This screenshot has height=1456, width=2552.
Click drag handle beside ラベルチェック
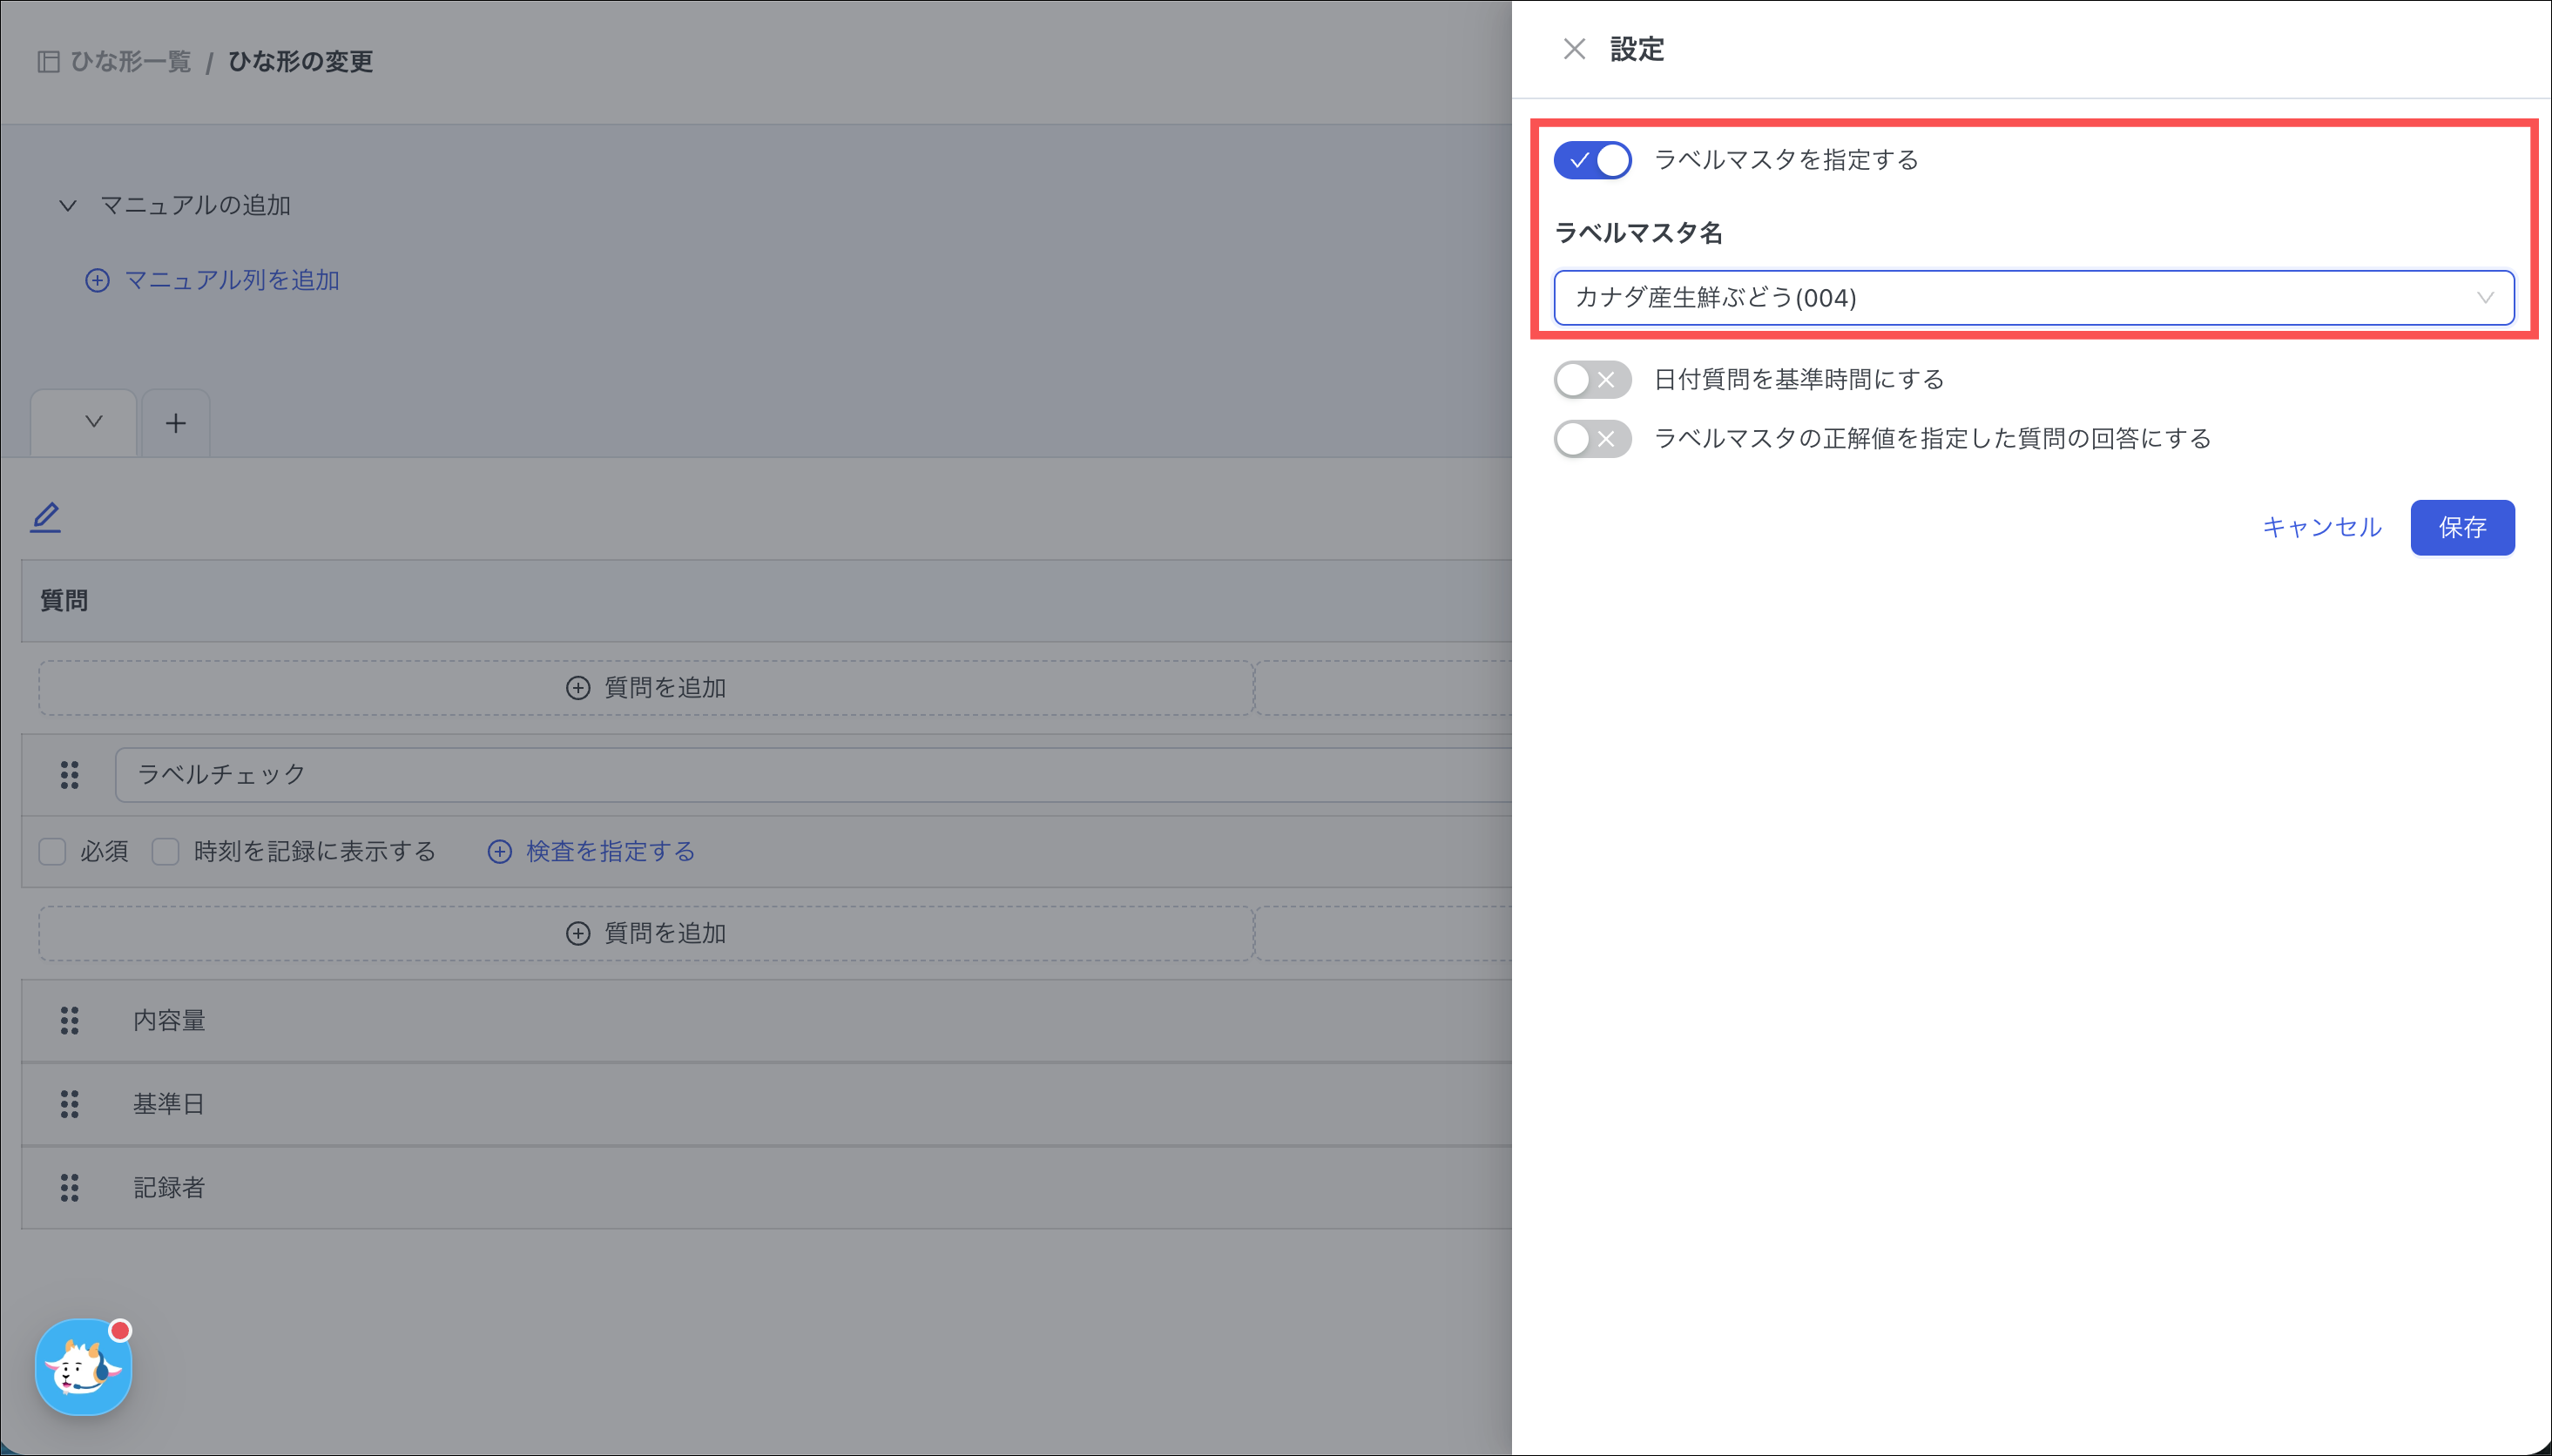[69, 775]
